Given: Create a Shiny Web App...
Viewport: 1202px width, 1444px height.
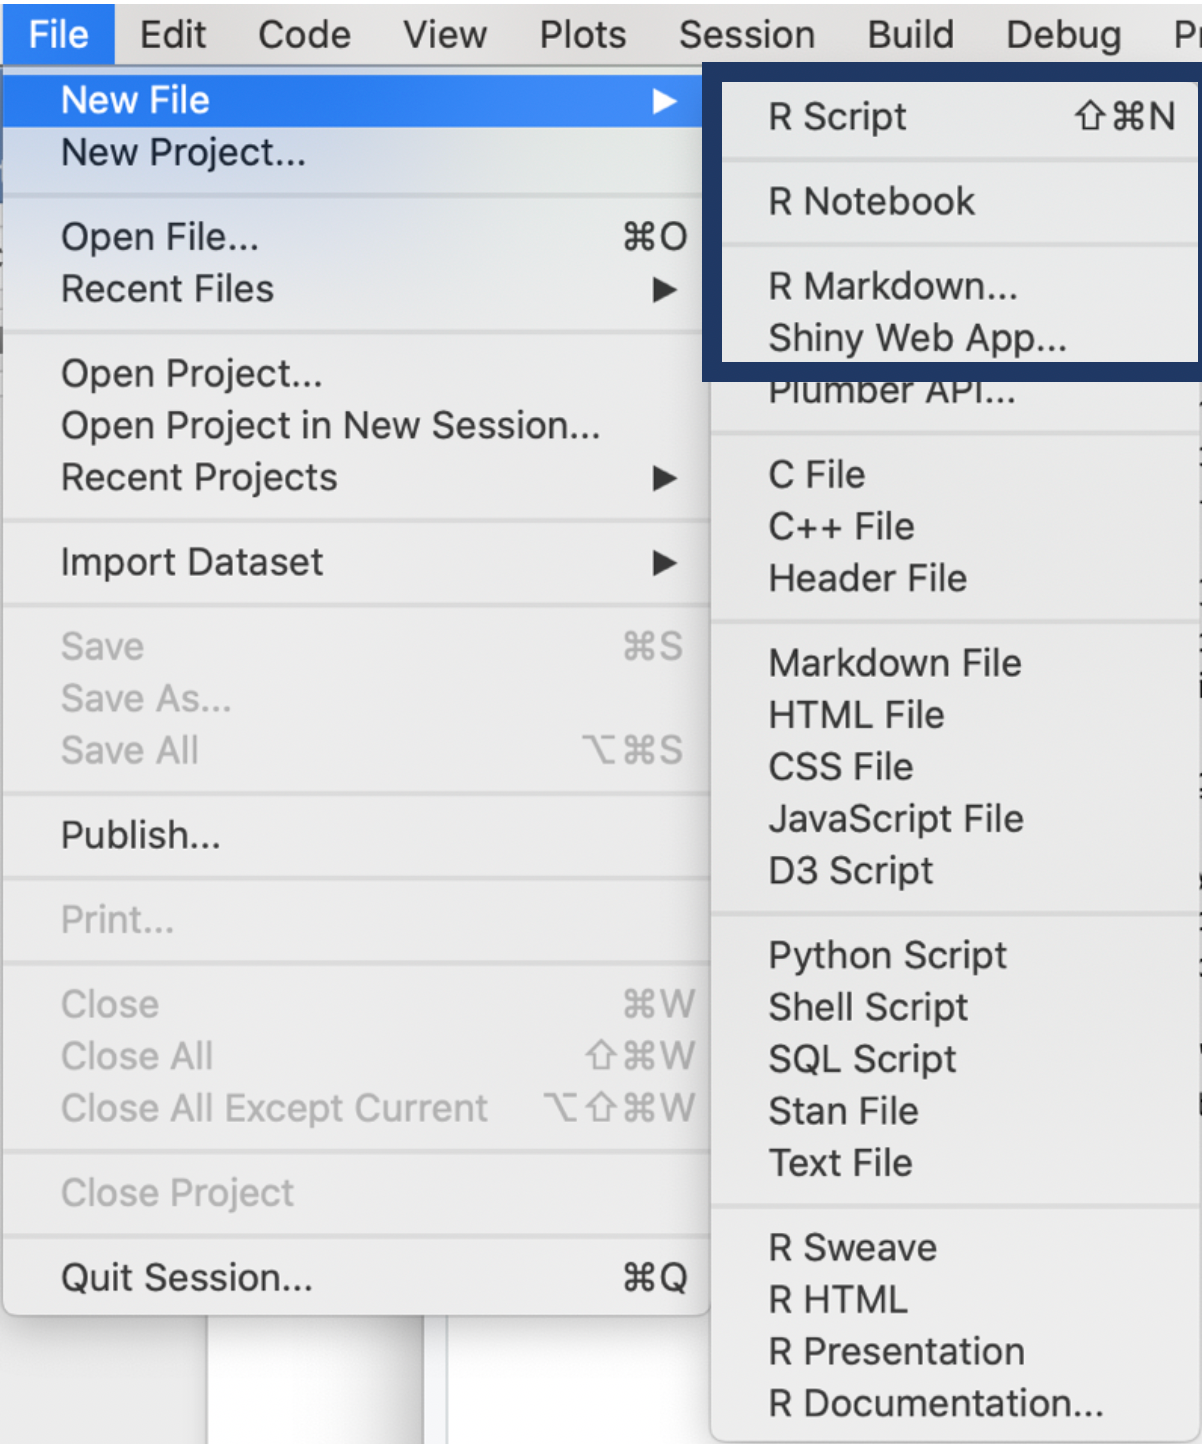Looking at the screenshot, I should point(917,338).
